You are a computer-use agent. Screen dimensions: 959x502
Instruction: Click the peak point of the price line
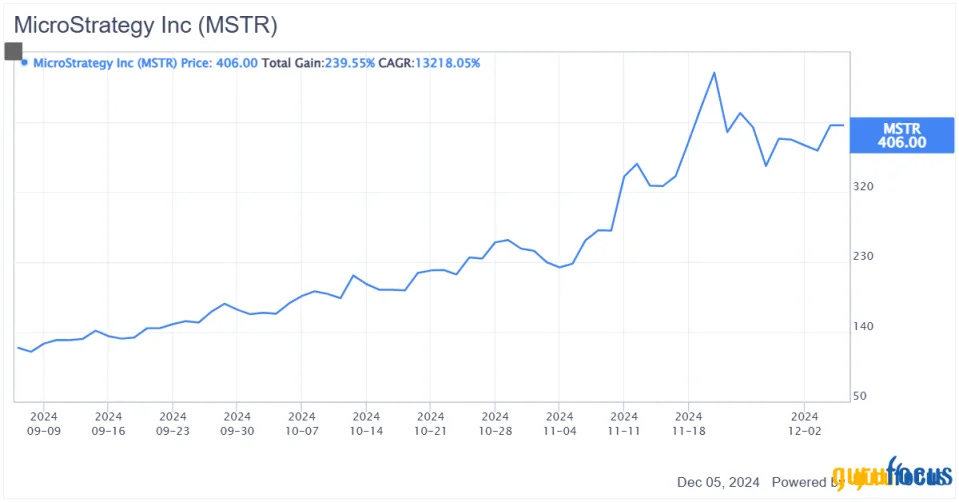[714, 73]
